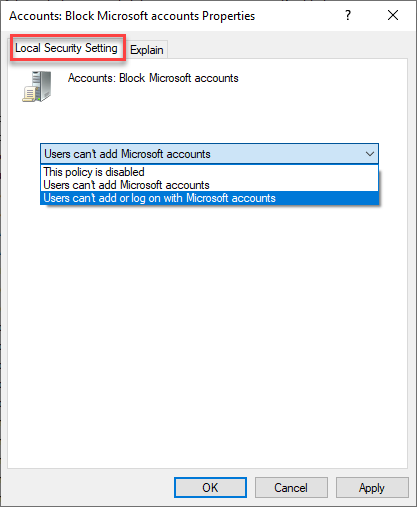Image resolution: width=417 pixels, height=507 pixels.
Task: Apply the policy with the Apply button
Action: (x=372, y=488)
